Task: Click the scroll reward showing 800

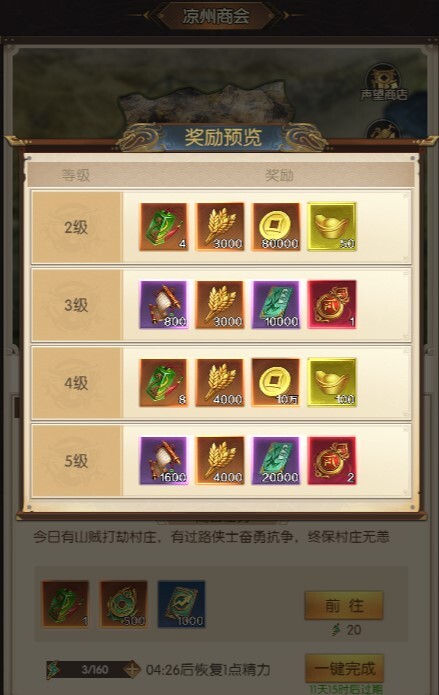Action: pyautogui.click(x=164, y=305)
